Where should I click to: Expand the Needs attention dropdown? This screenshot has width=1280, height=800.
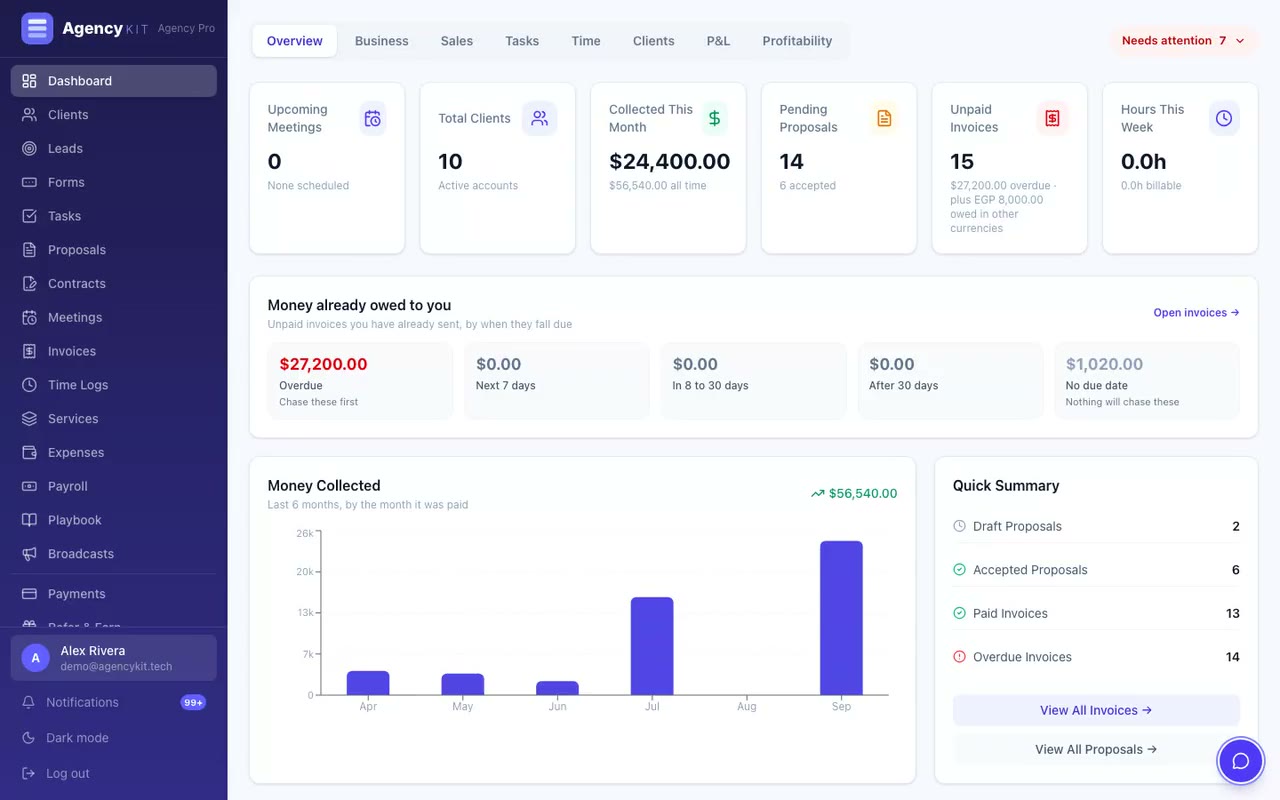pos(1183,41)
